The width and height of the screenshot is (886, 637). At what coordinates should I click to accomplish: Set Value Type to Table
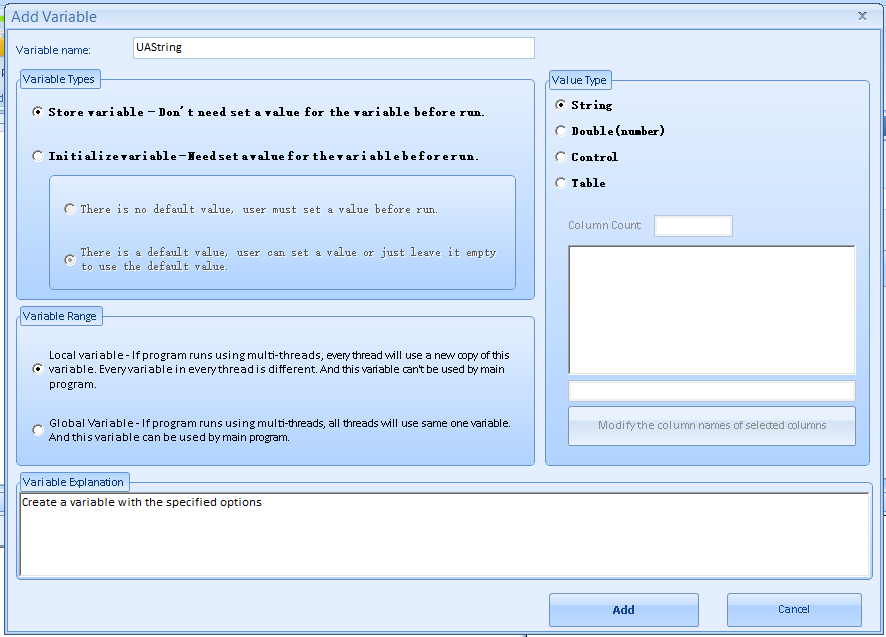(561, 183)
